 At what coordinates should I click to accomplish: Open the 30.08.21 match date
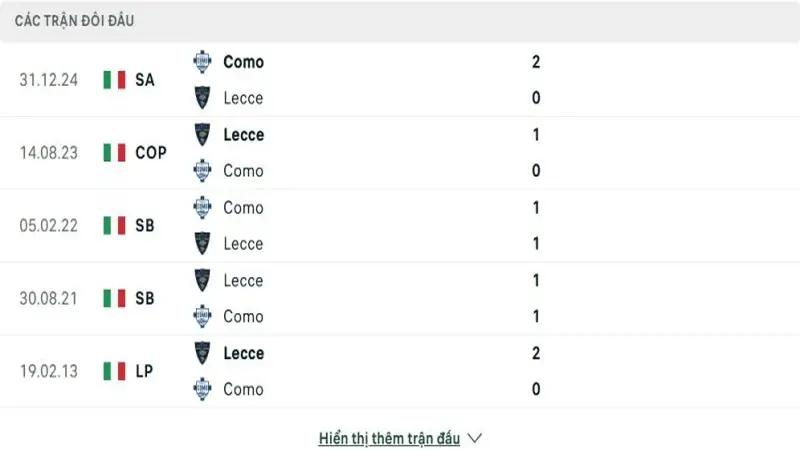pos(48,298)
